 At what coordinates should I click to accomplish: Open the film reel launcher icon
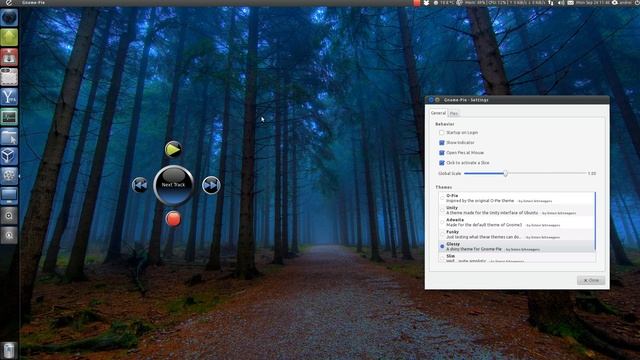pos(9,176)
